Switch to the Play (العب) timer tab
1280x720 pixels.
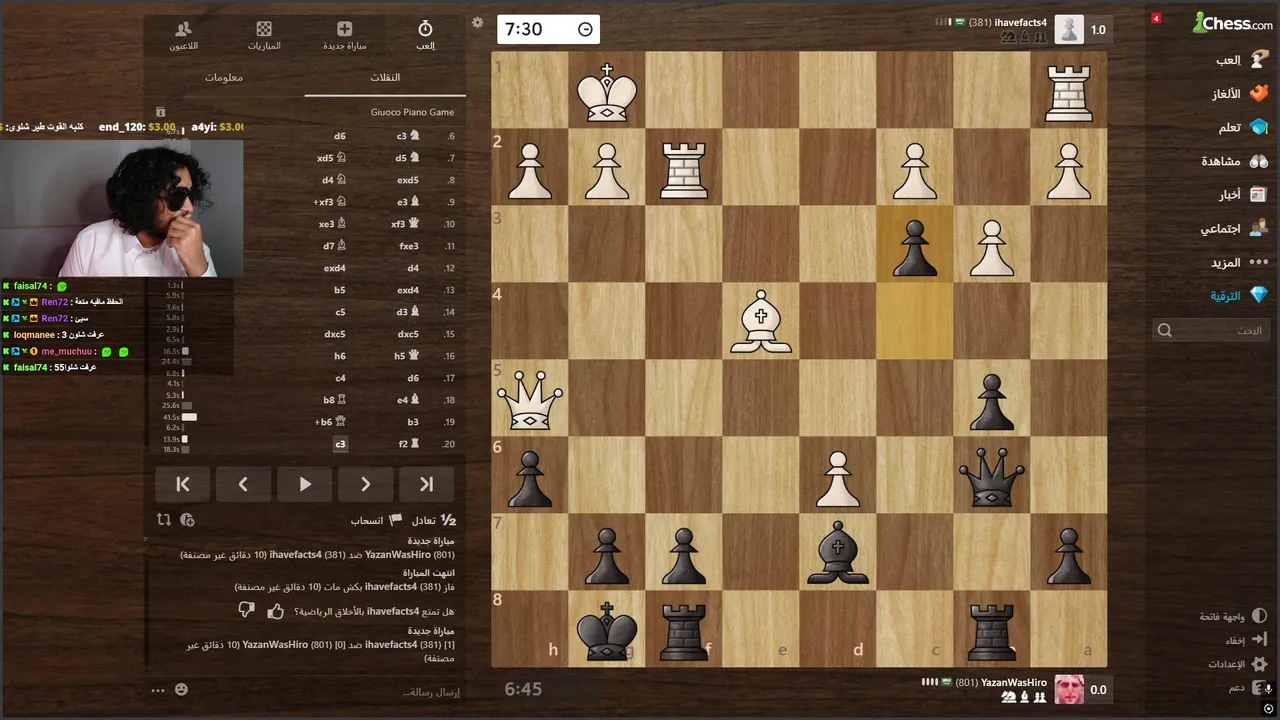click(425, 35)
